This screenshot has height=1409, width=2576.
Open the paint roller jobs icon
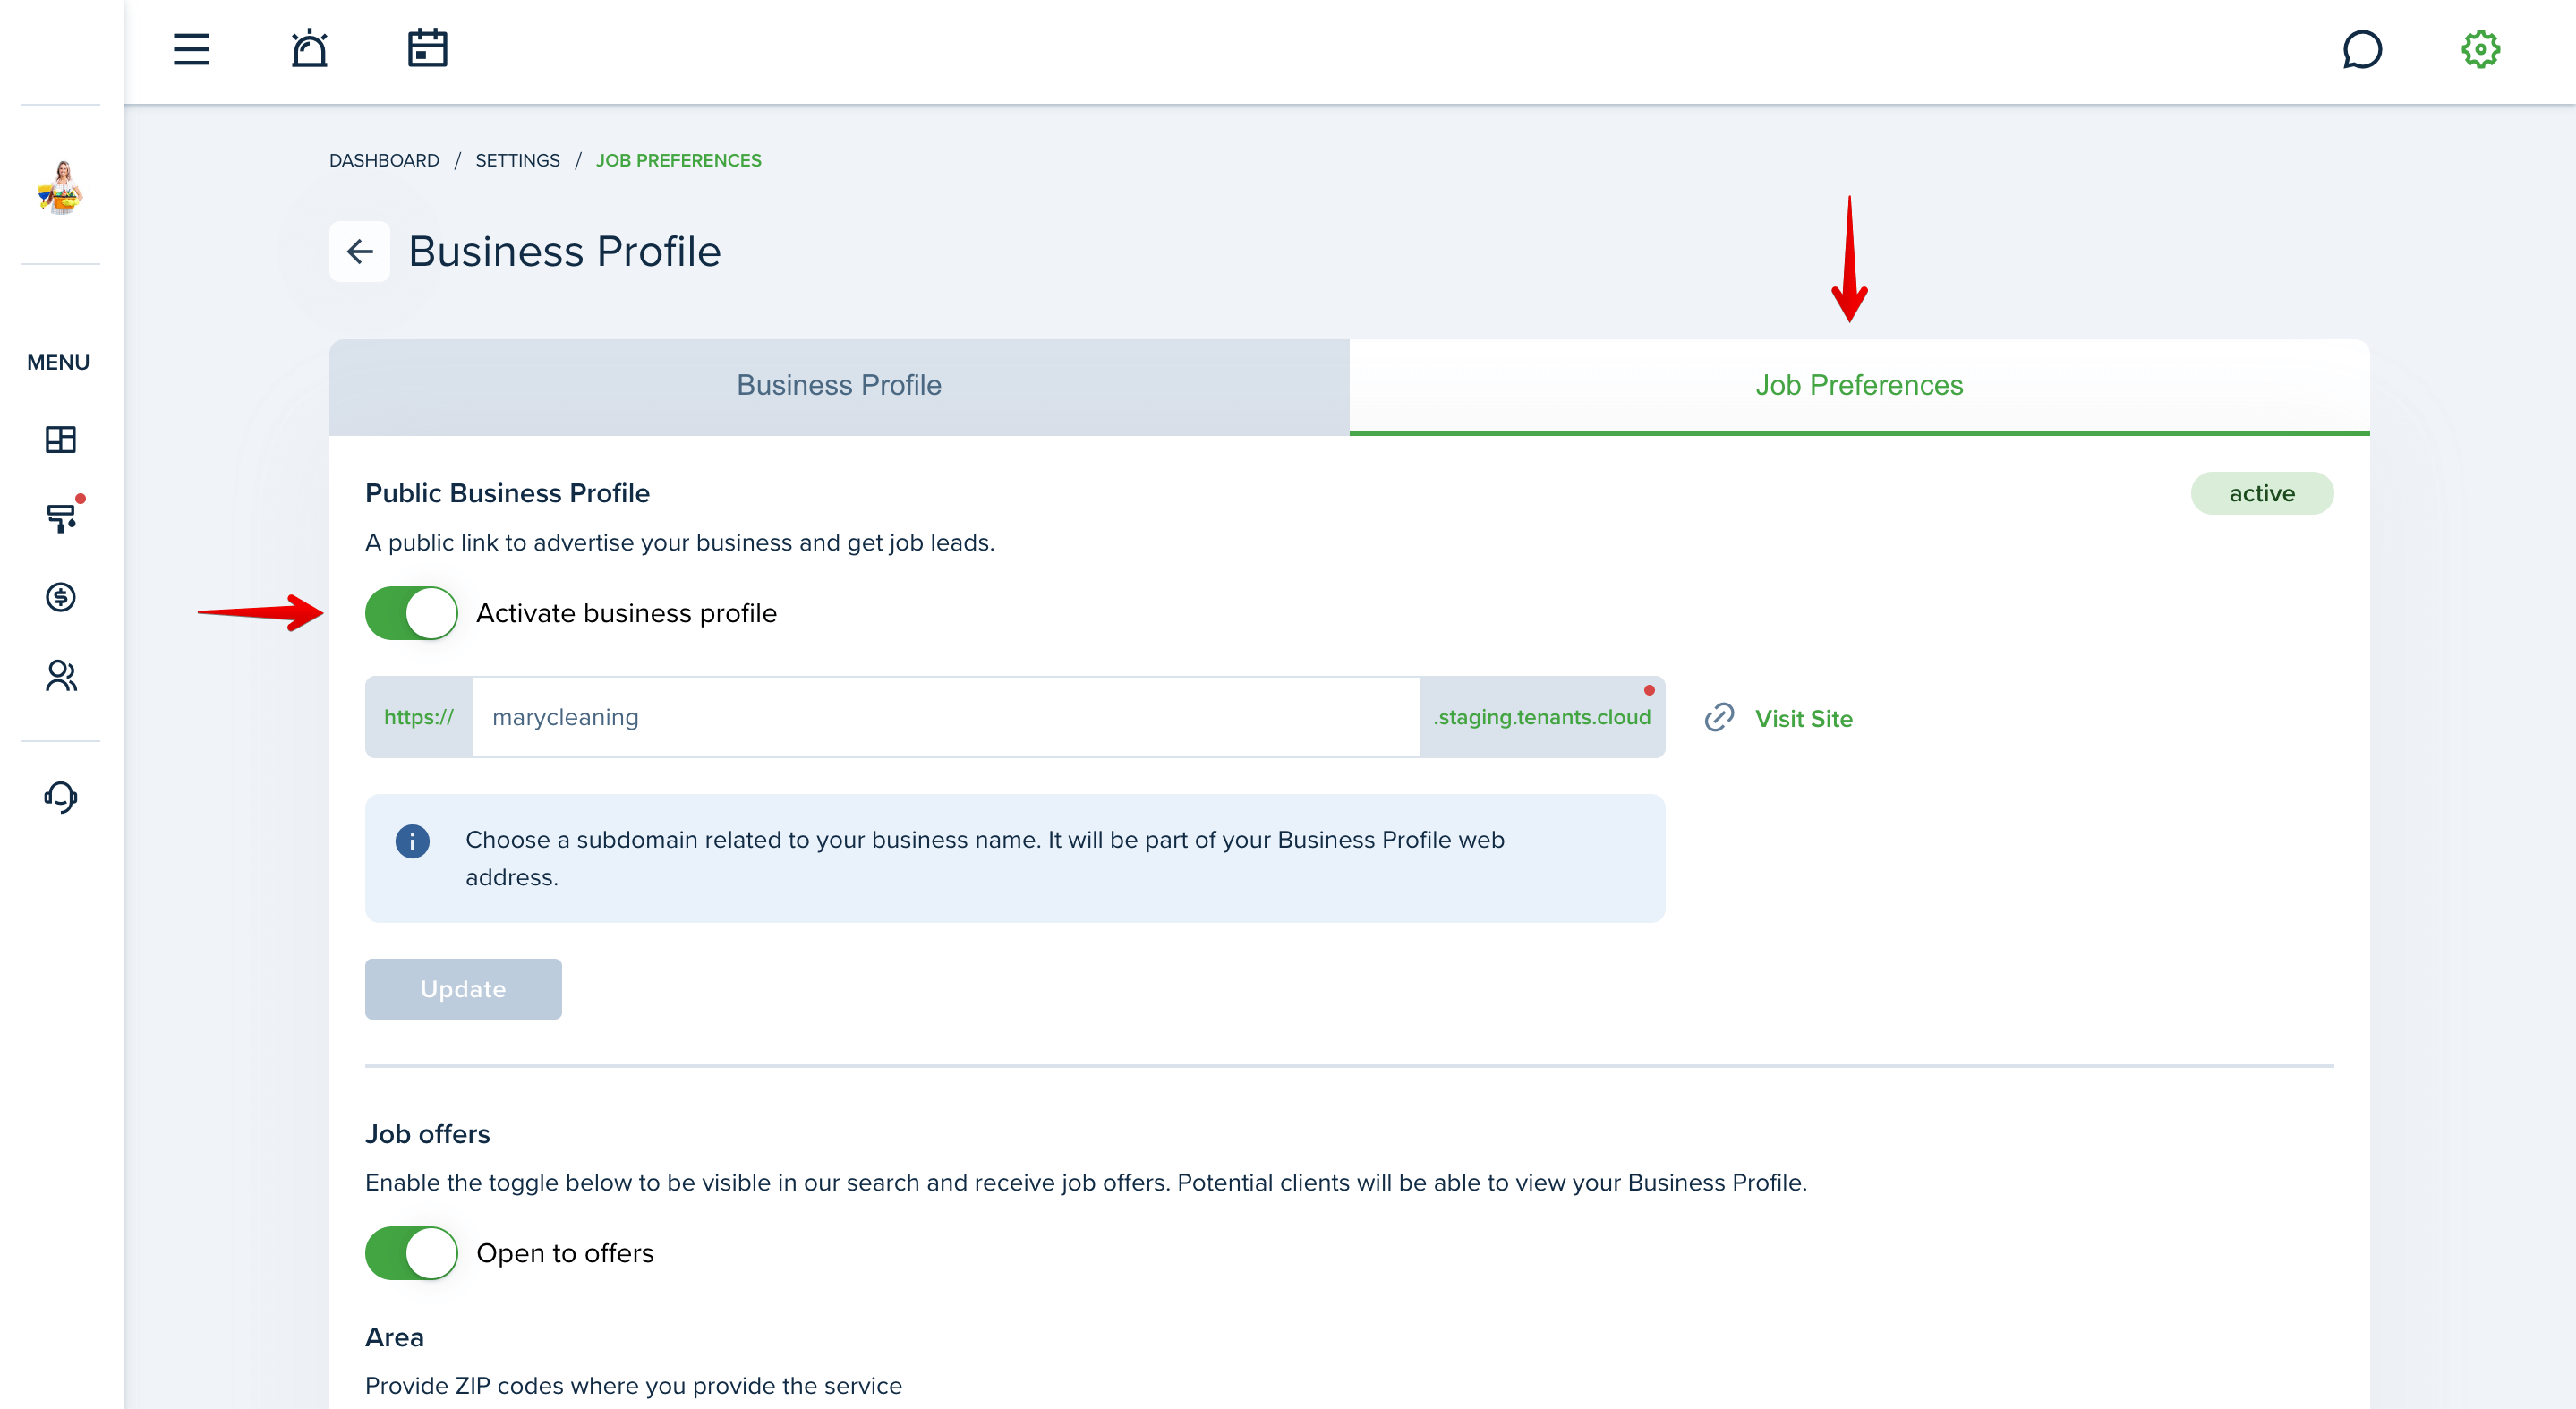click(61, 517)
